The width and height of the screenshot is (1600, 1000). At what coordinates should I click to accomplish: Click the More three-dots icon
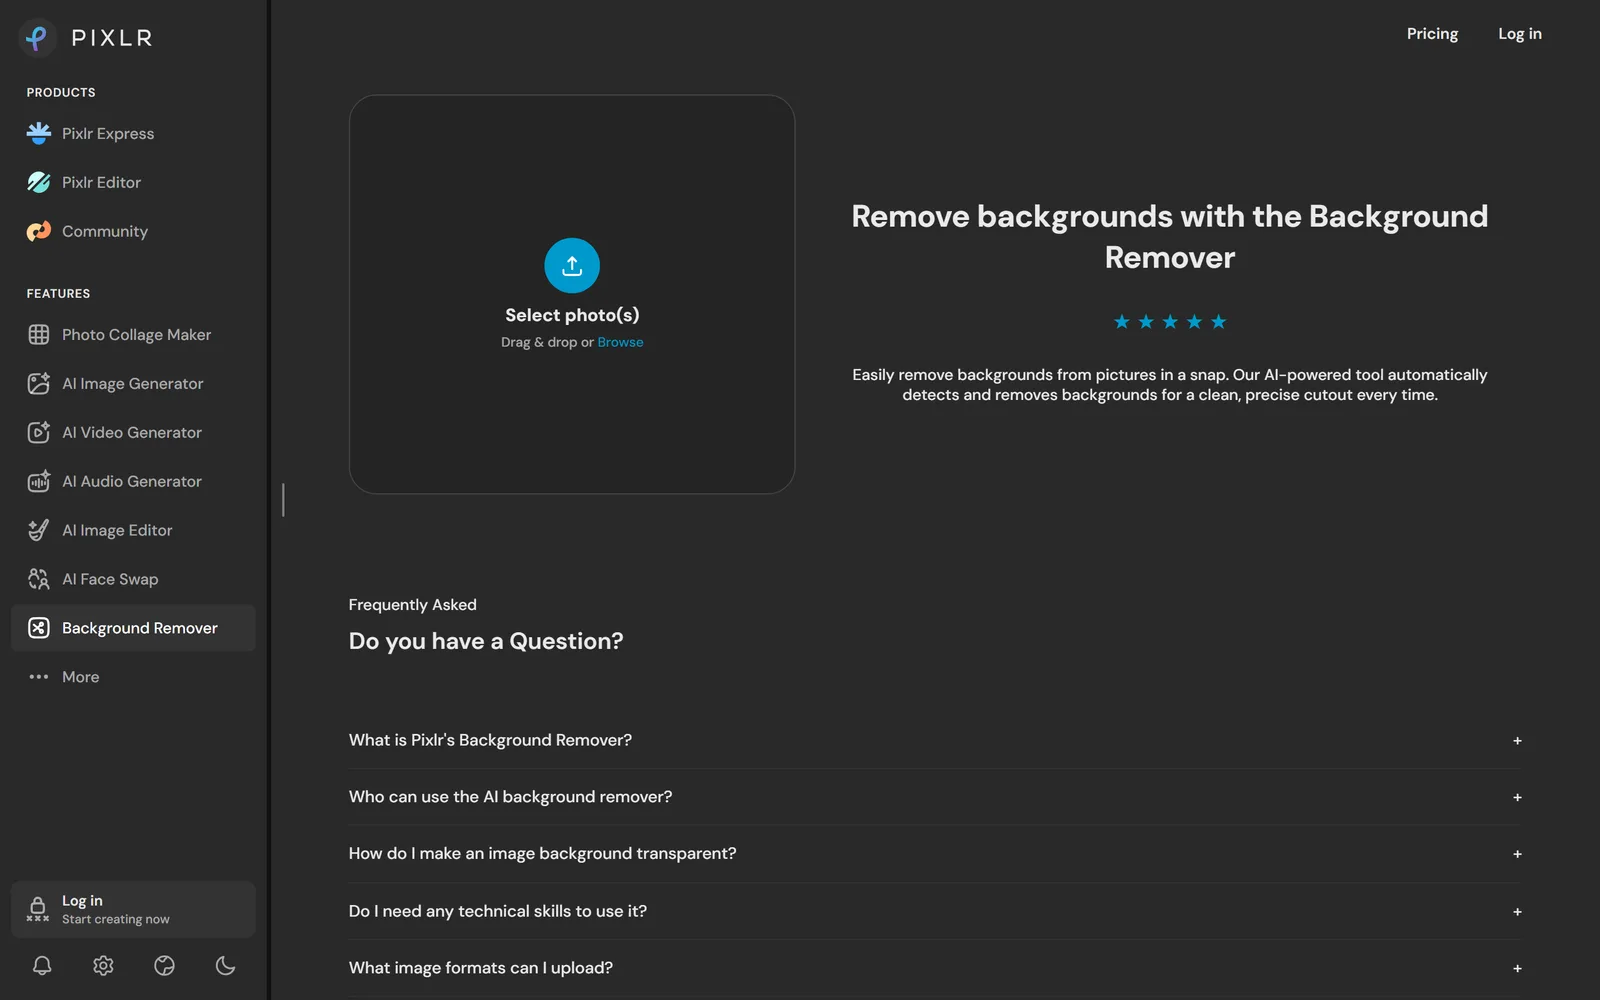click(x=39, y=677)
